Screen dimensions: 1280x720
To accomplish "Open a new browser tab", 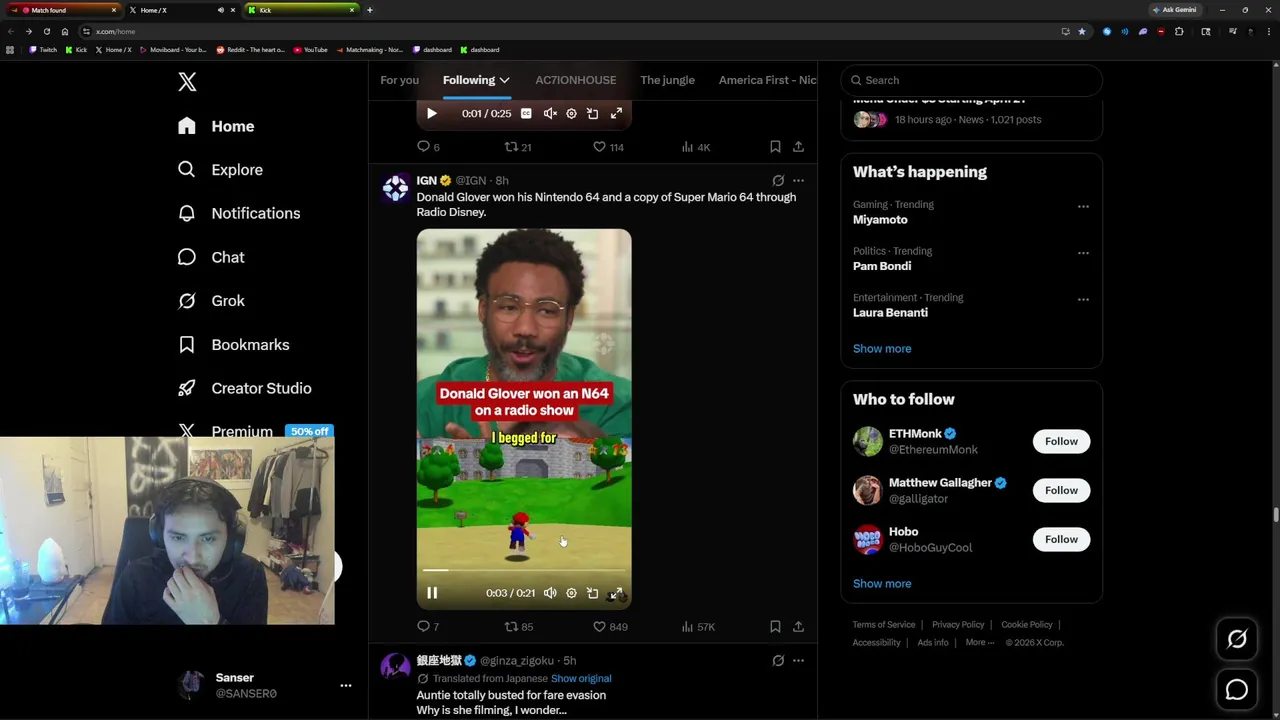I will click(x=370, y=10).
